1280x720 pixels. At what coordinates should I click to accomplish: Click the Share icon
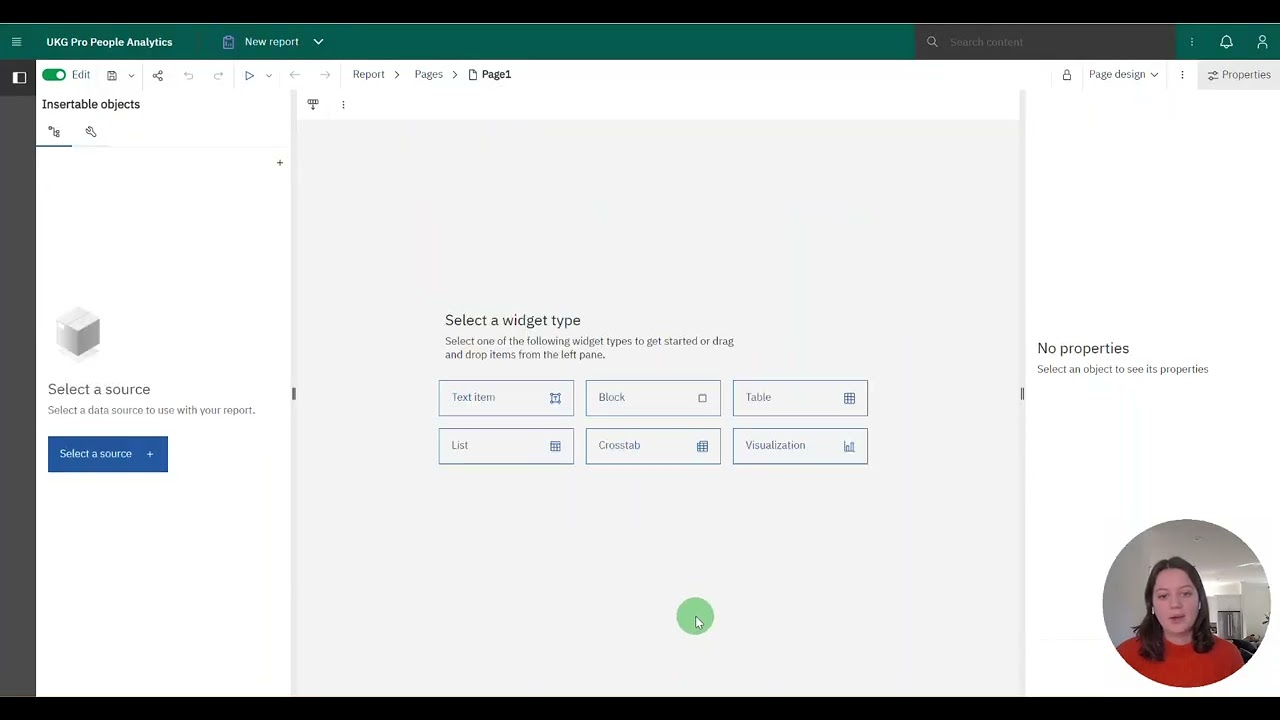[158, 75]
